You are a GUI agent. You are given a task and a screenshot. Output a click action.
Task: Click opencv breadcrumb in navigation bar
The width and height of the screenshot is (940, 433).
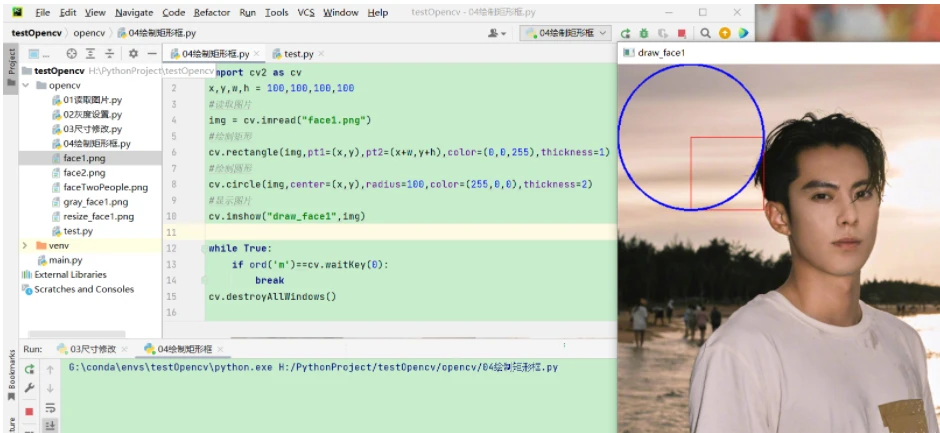click(89, 34)
